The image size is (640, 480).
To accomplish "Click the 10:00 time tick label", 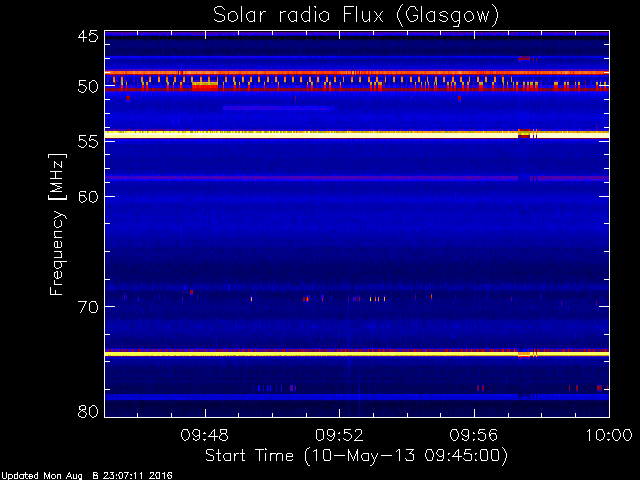I will (x=609, y=435).
